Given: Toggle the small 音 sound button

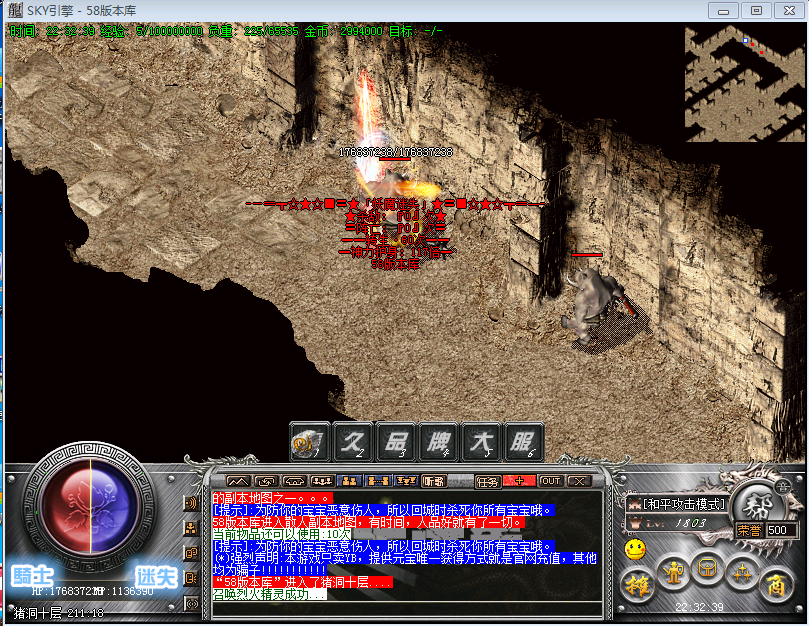Looking at the screenshot, I should (784, 487).
